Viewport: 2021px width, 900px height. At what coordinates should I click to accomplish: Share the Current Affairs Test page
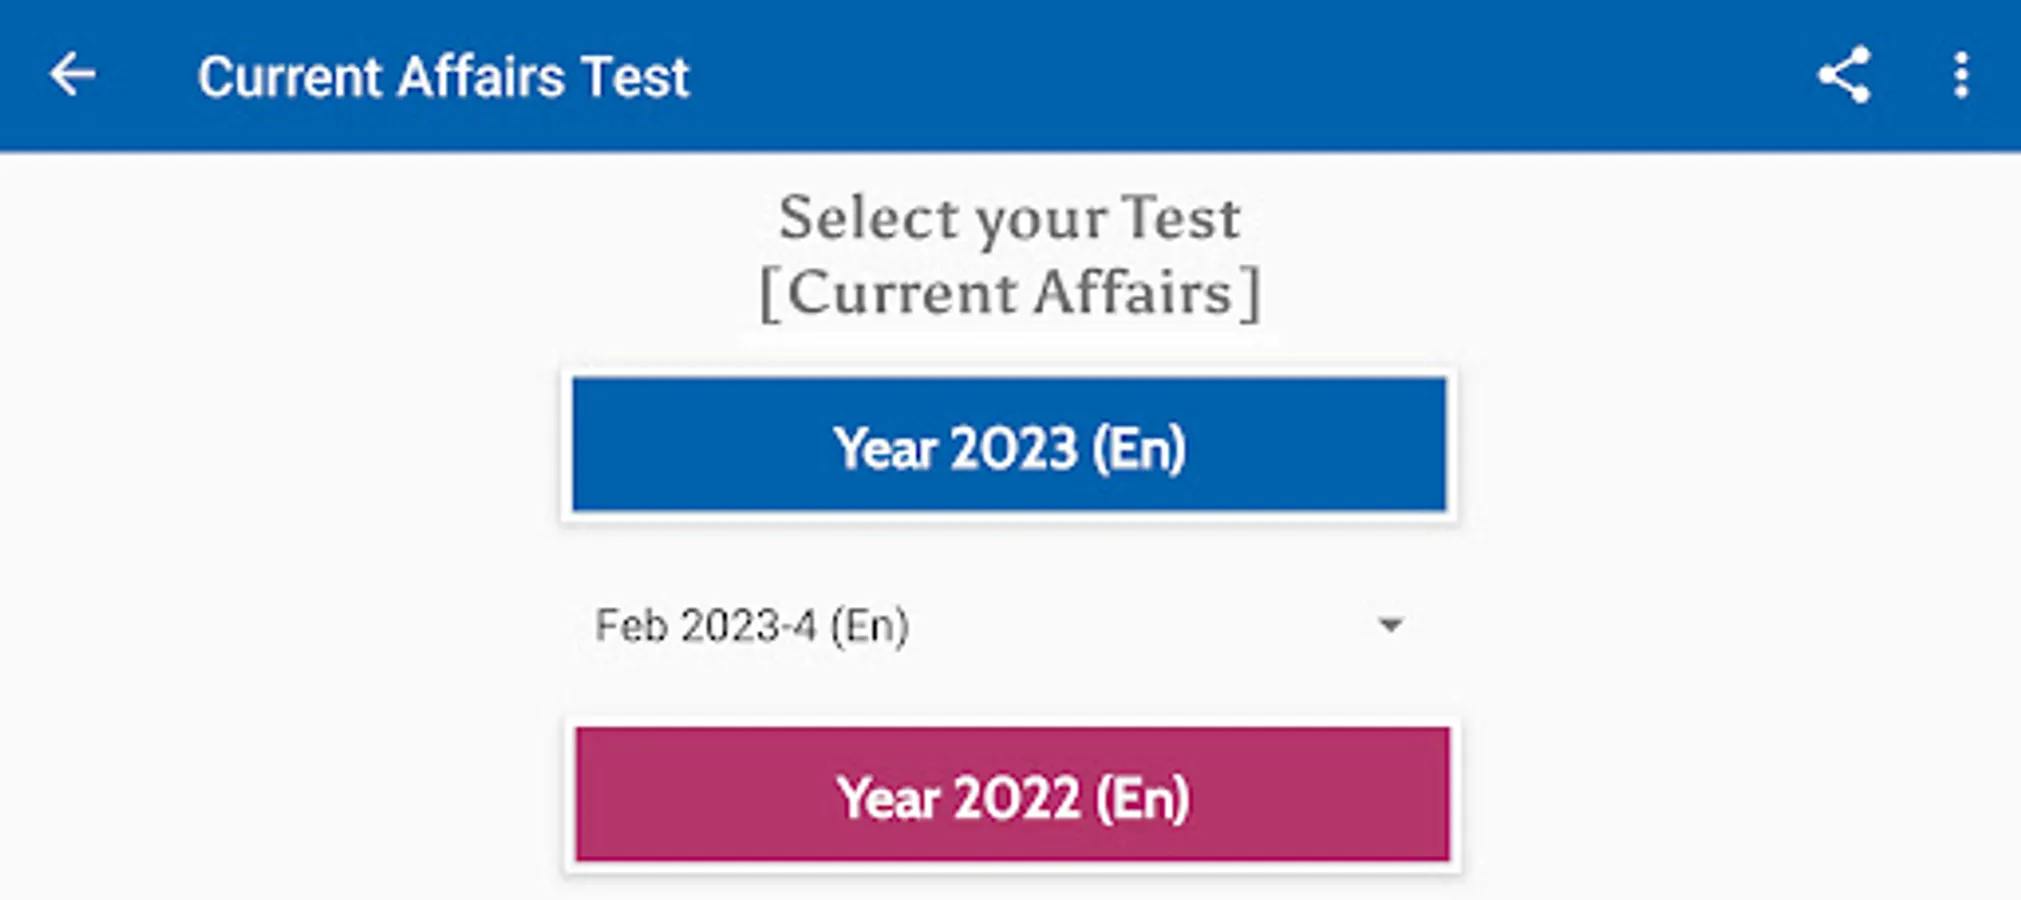pyautogui.click(x=1843, y=75)
